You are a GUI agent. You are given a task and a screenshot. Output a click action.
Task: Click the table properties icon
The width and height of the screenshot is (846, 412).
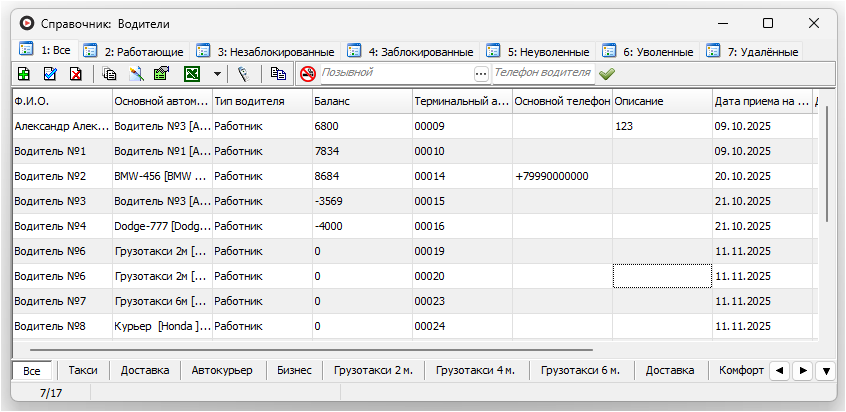162,74
